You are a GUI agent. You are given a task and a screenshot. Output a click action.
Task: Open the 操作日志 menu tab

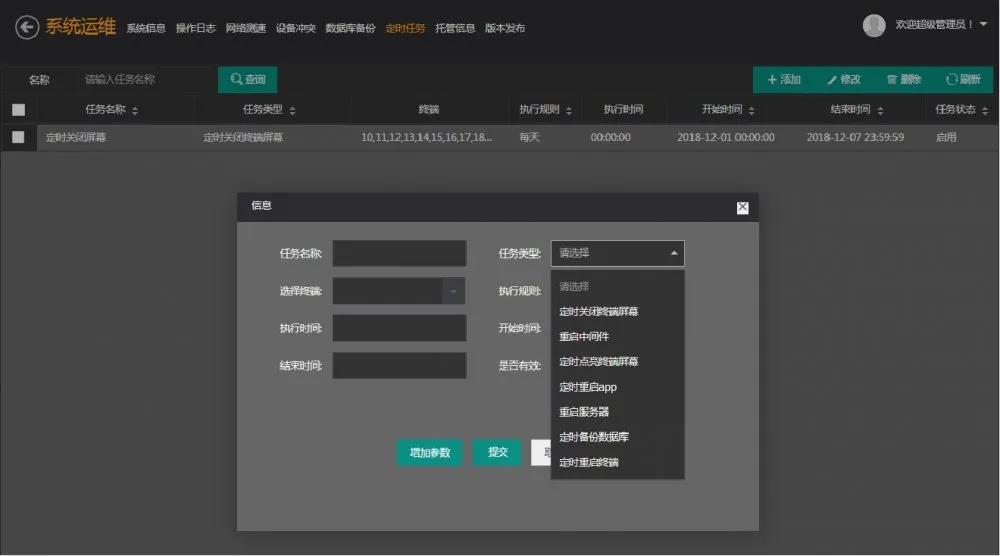click(x=195, y=28)
